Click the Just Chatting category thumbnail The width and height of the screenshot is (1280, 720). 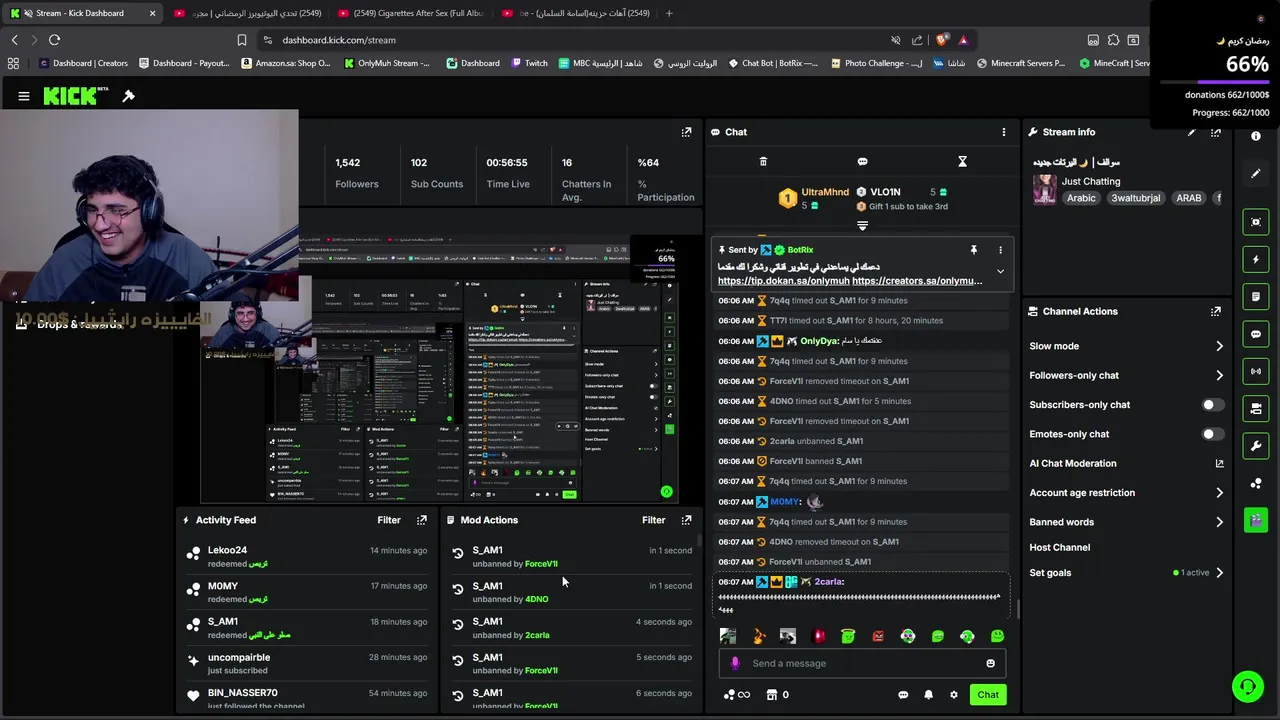[x=1045, y=189]
